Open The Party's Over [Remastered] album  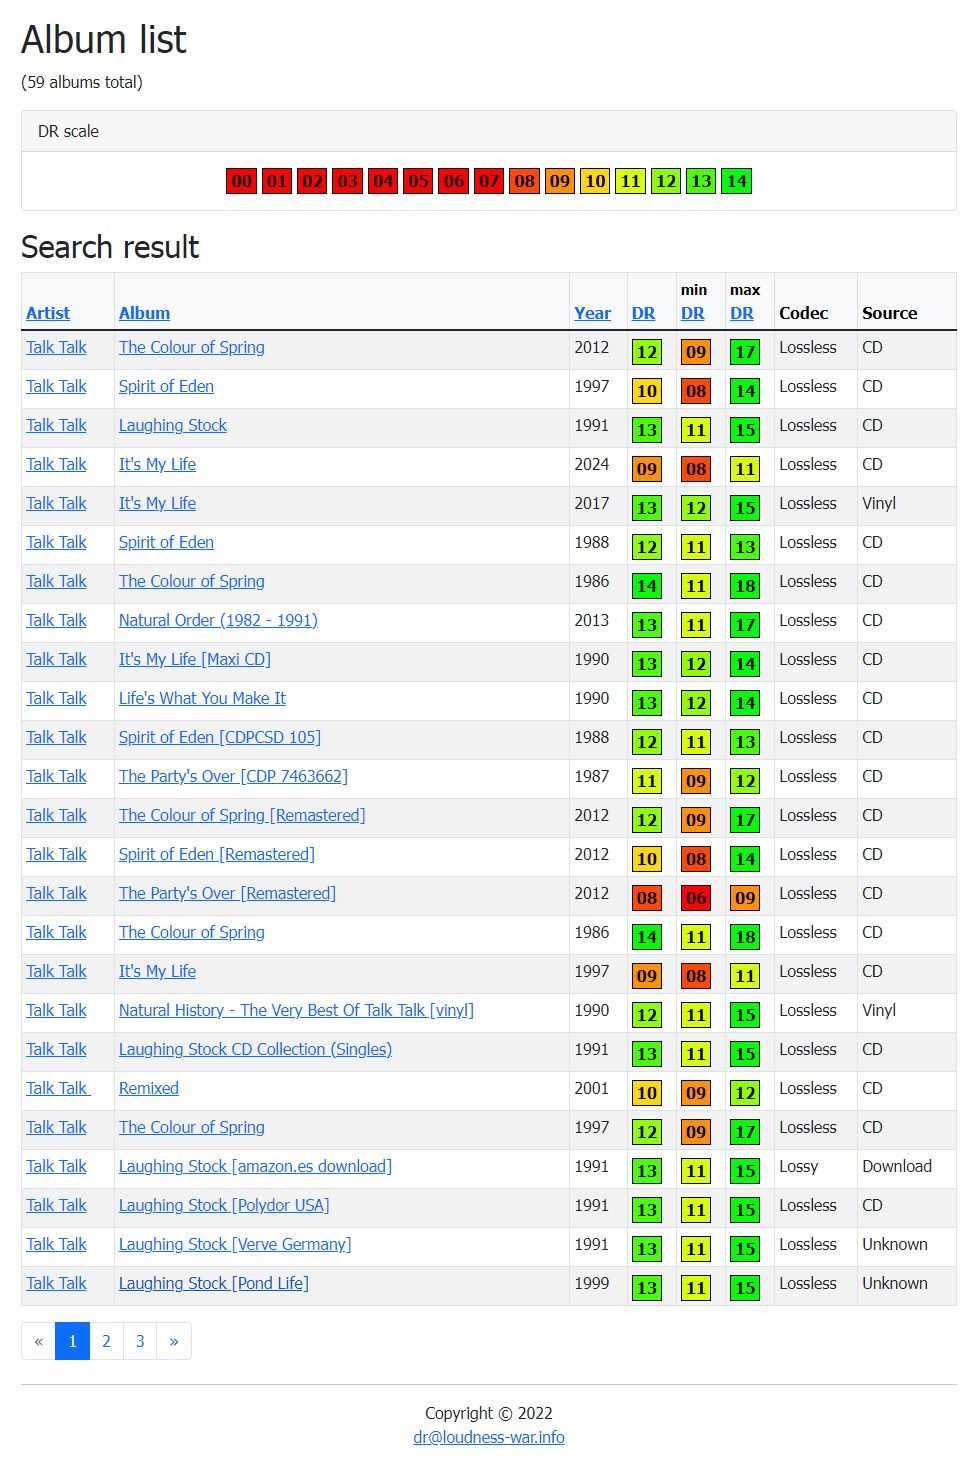(x=227, y=893)
